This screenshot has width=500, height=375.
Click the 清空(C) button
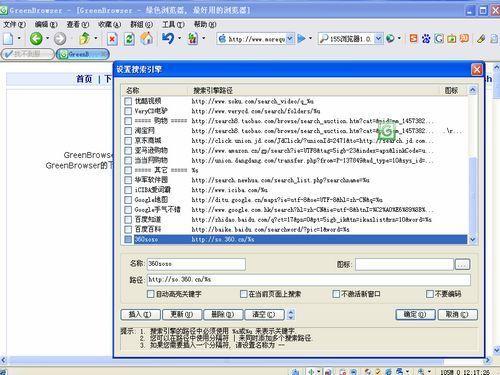(x=264, y=314)
